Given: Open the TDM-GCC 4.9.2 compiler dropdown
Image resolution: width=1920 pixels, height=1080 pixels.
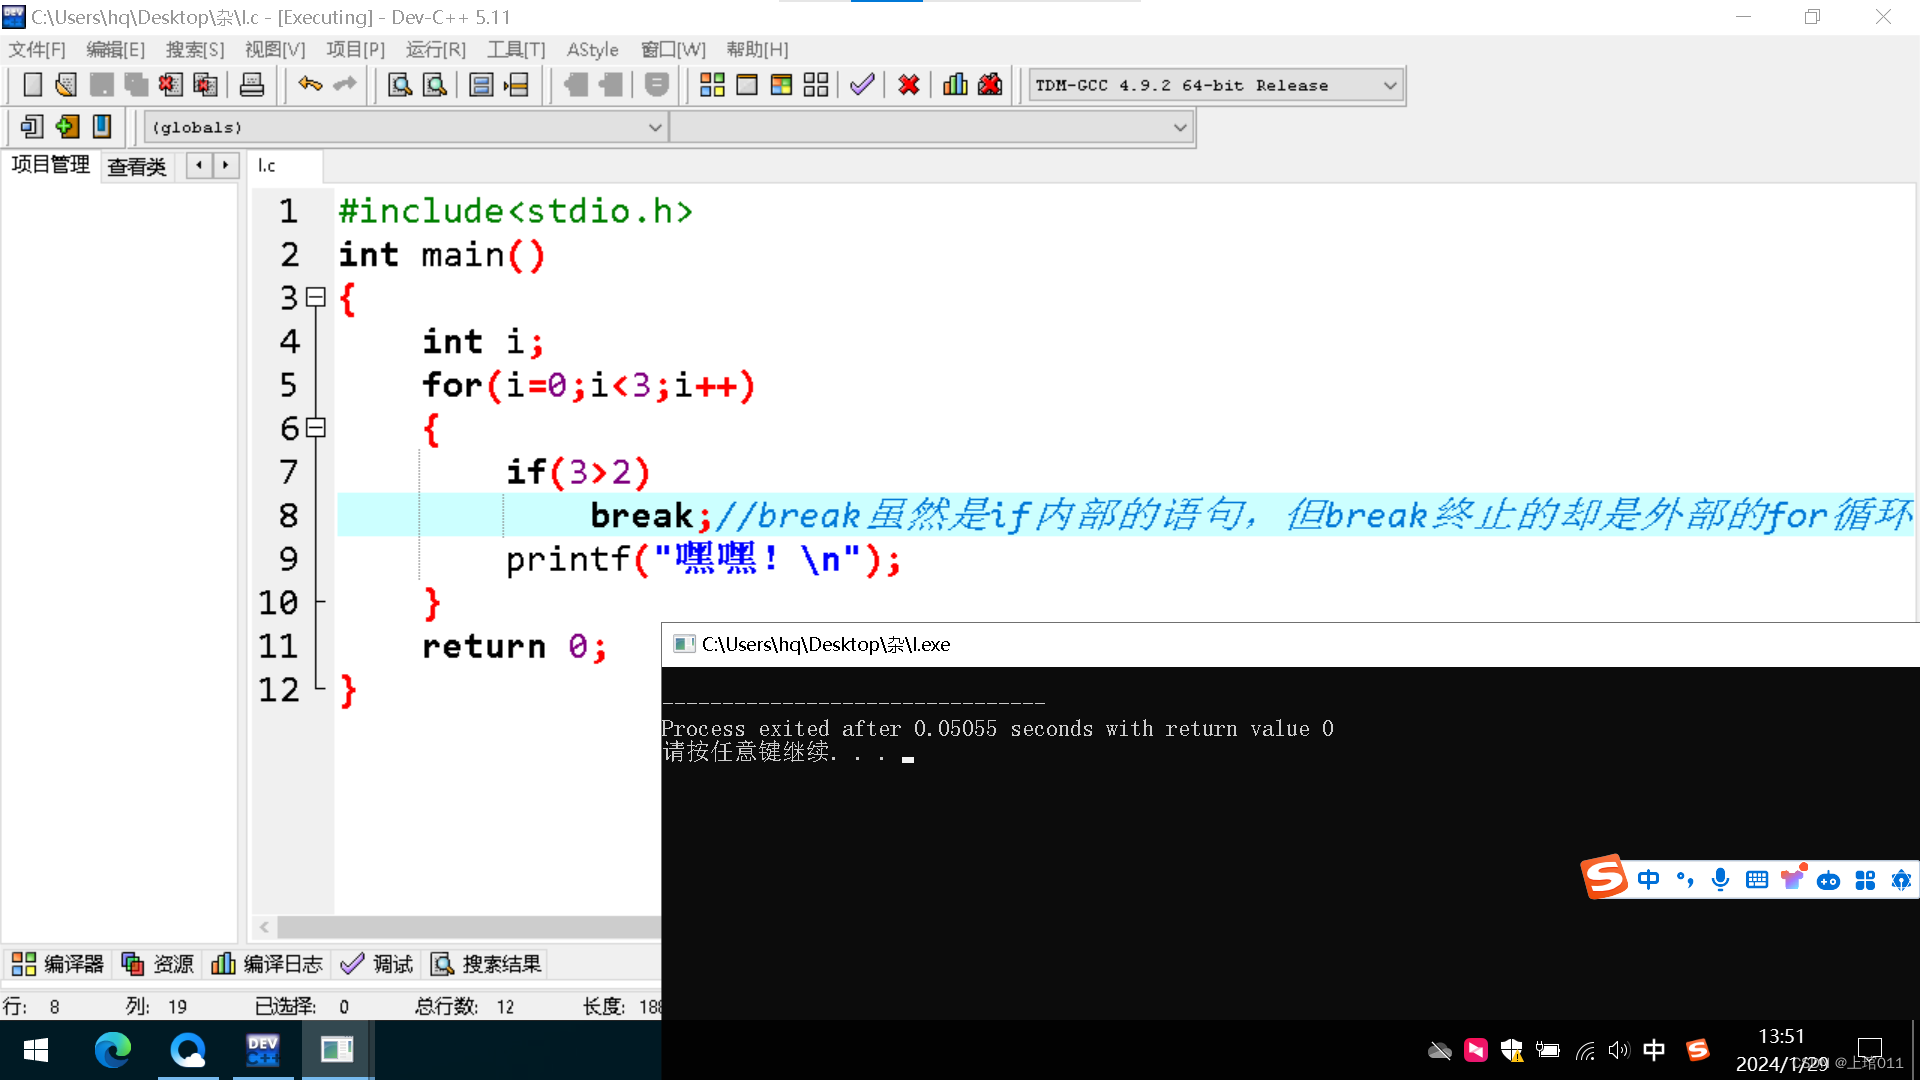Looking at the screenshot, I should (x=1390, y=85).
